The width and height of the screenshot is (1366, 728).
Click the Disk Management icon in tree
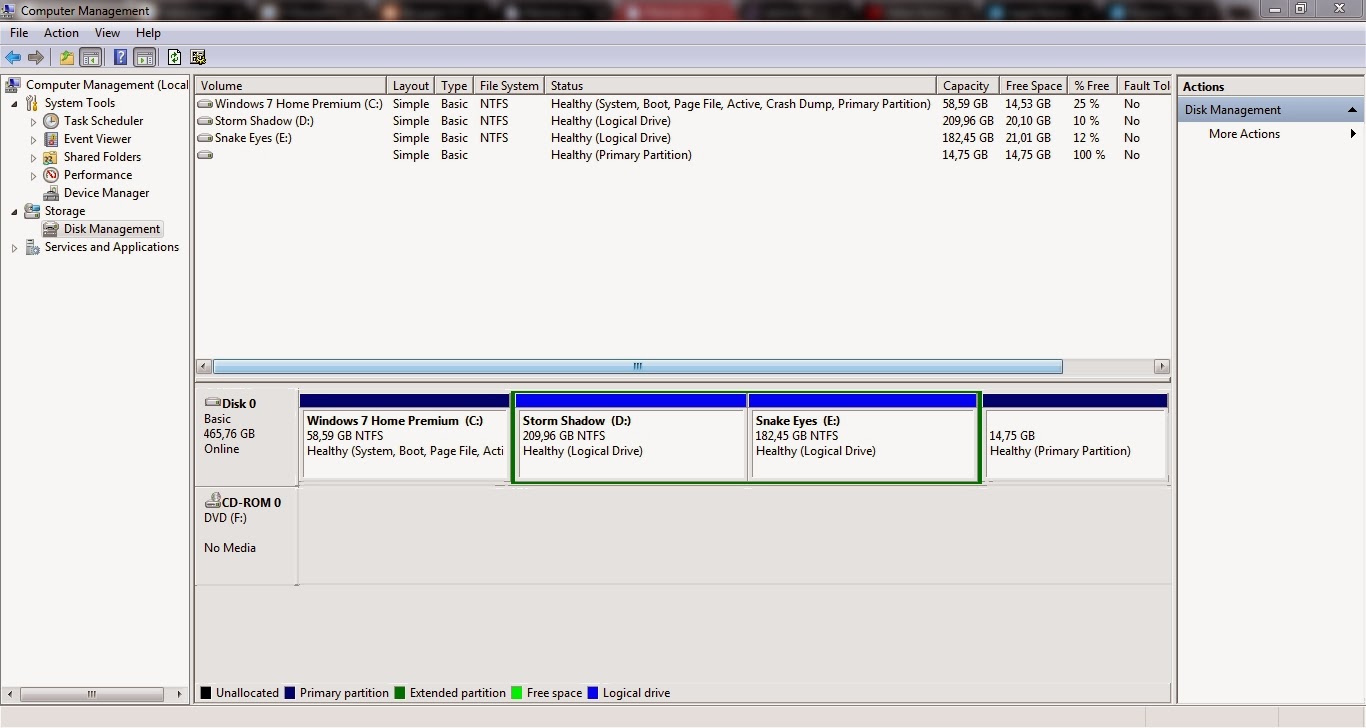click(x=51, y=229)
